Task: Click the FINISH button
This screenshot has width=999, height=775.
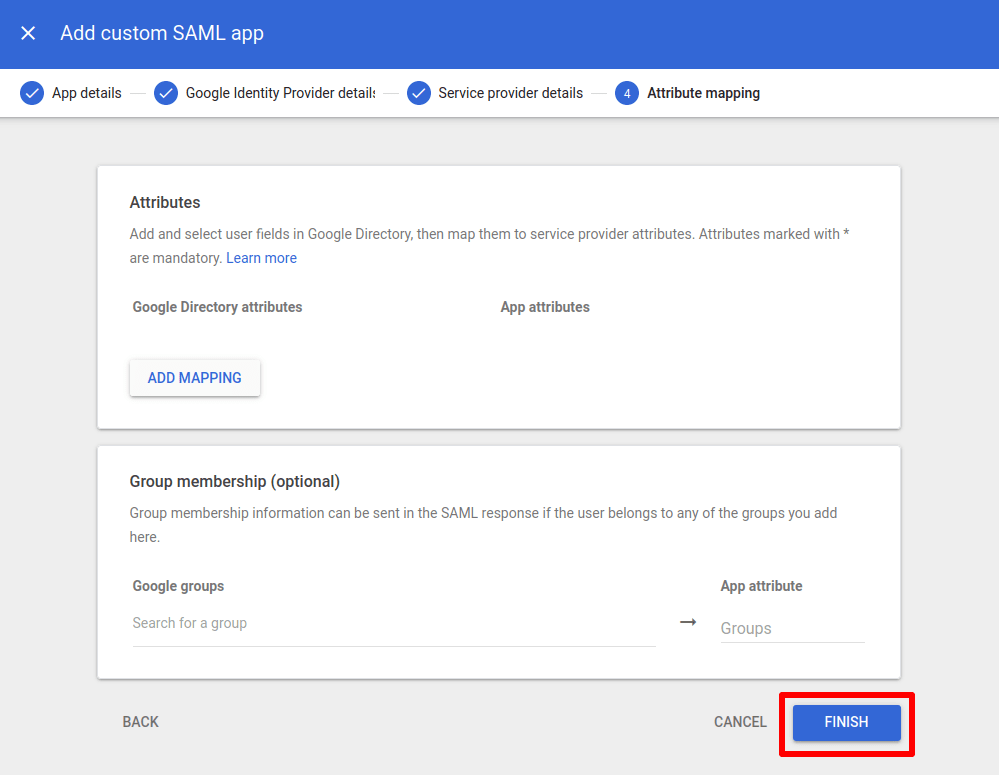Action: 847,722
